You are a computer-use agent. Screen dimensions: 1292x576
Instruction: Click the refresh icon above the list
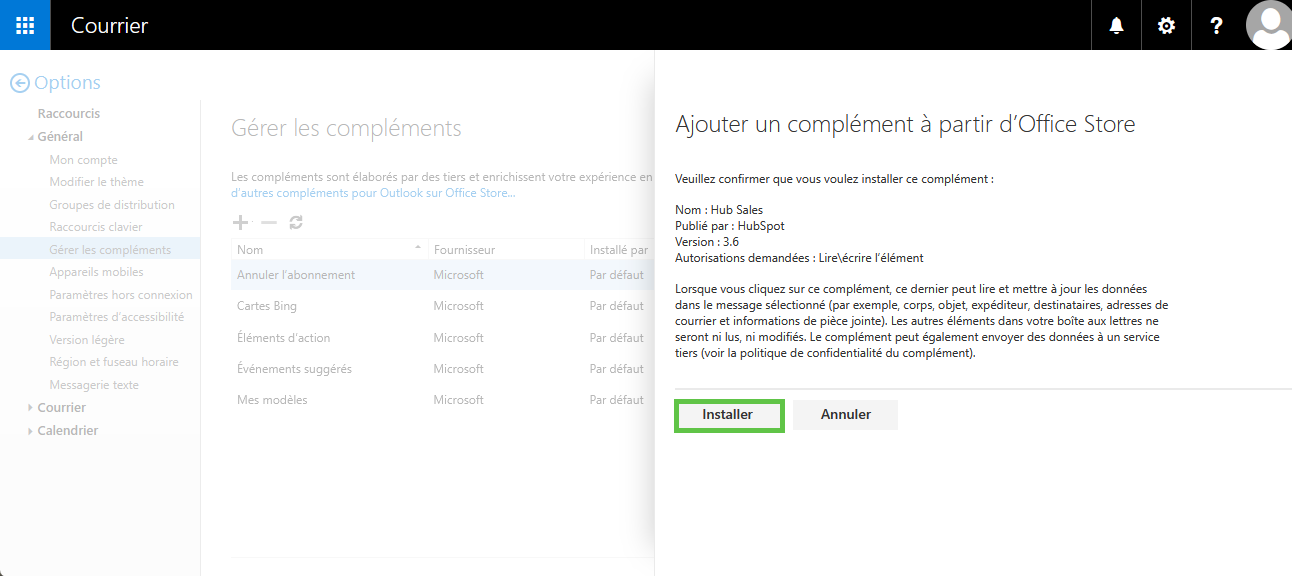click(296, 222)
